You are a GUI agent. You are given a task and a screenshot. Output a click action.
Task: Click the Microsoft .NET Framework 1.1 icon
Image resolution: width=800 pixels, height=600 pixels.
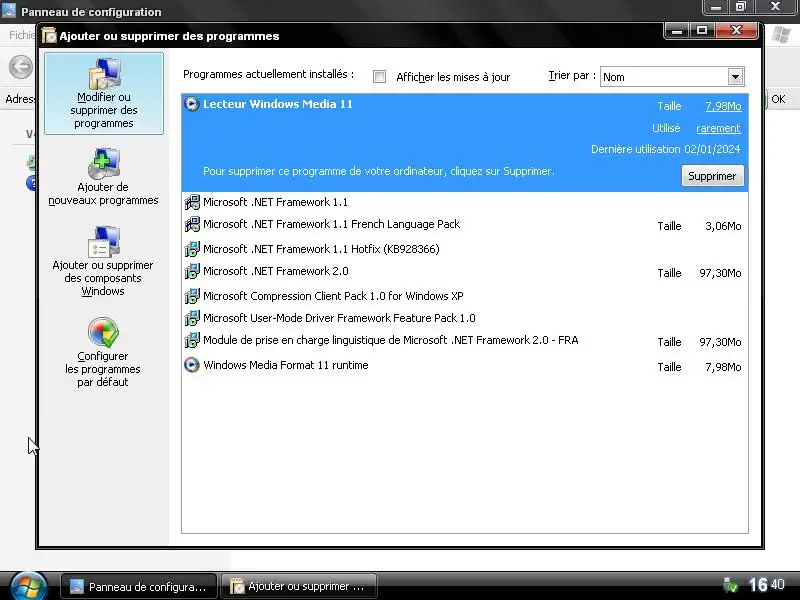click(x=192, y=202)
